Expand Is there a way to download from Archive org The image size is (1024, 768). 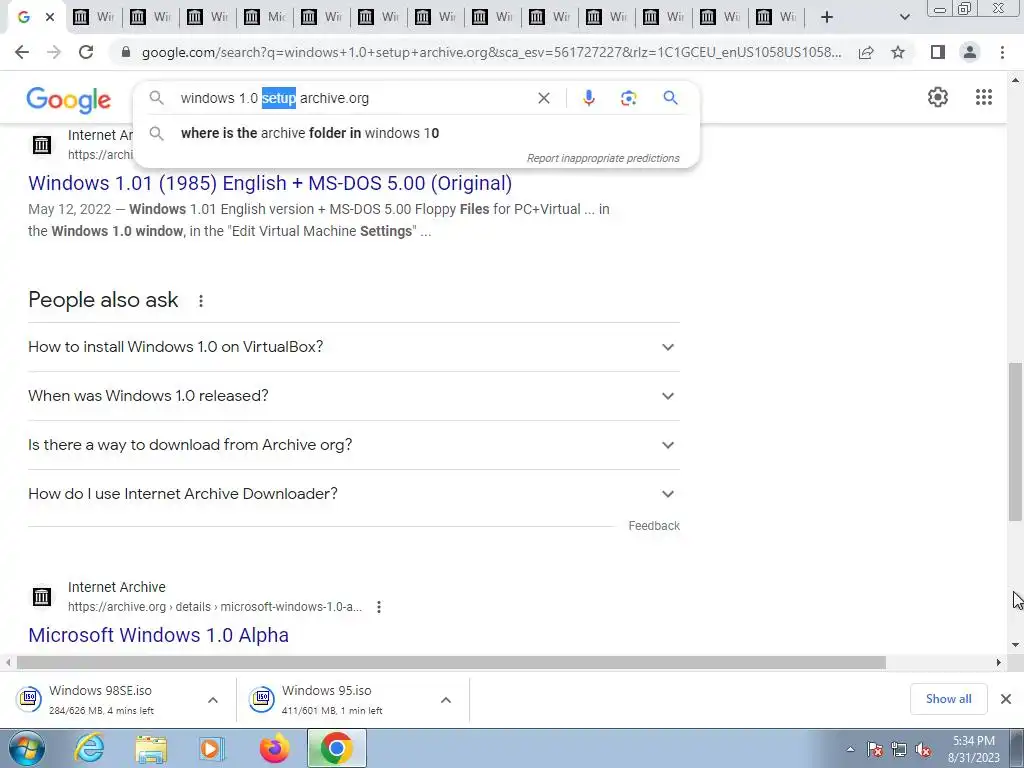pos(354,445)
